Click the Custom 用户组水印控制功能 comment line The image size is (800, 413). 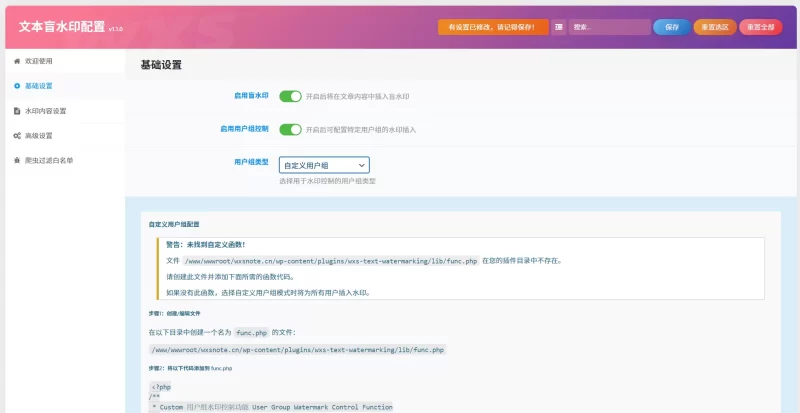[271, 407]
